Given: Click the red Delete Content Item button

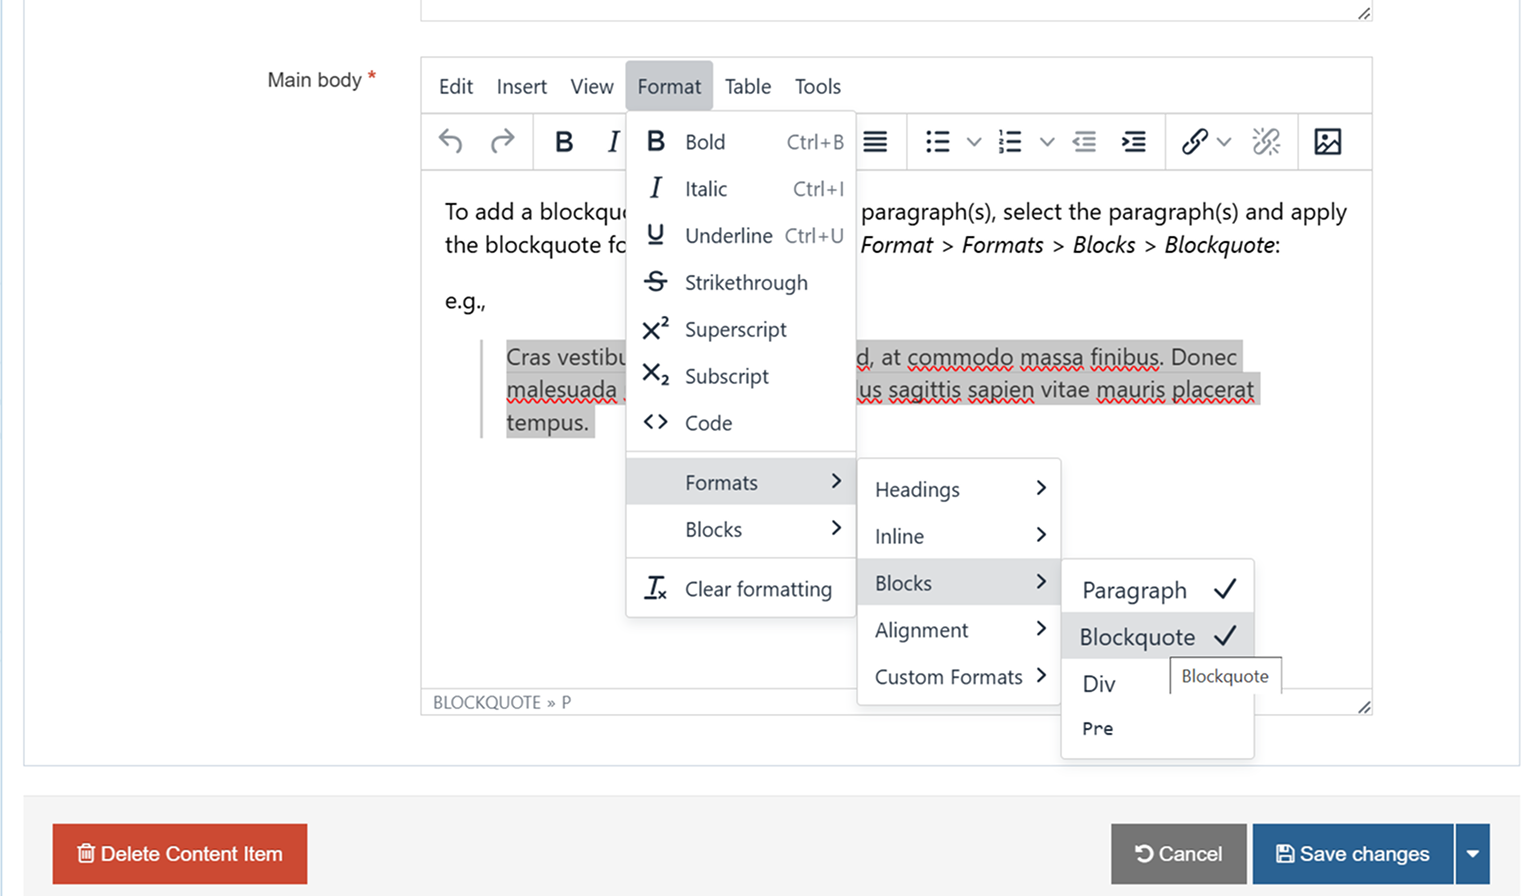Looking at the screenshot, I should tap(180, 854).
